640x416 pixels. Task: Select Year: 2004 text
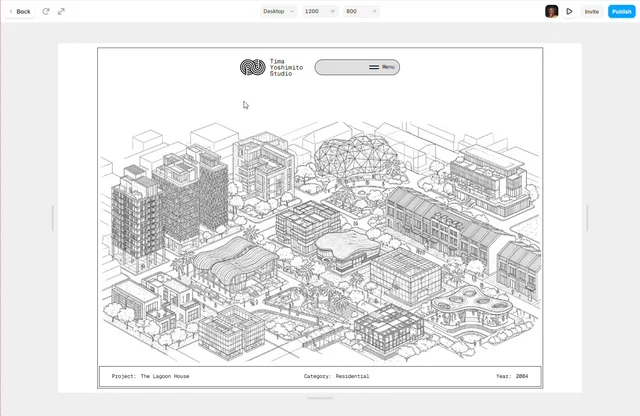512,376
